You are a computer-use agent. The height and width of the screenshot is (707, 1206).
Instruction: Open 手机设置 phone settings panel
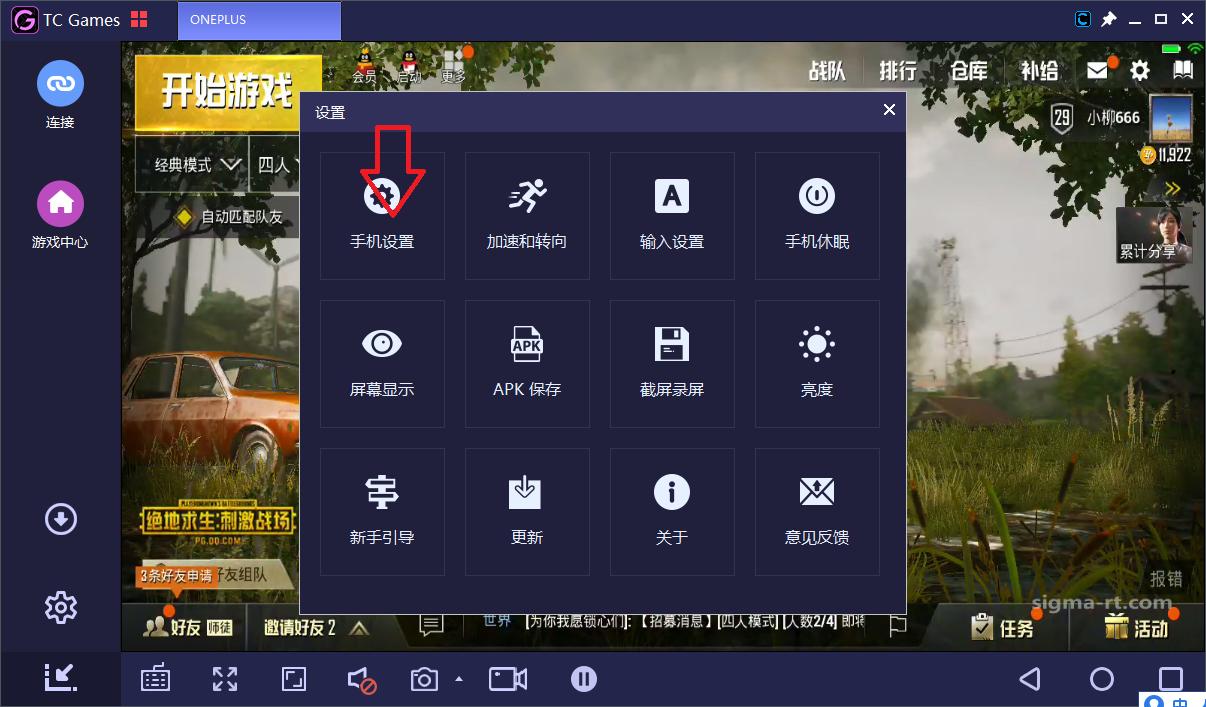click(x=382, y=215)
